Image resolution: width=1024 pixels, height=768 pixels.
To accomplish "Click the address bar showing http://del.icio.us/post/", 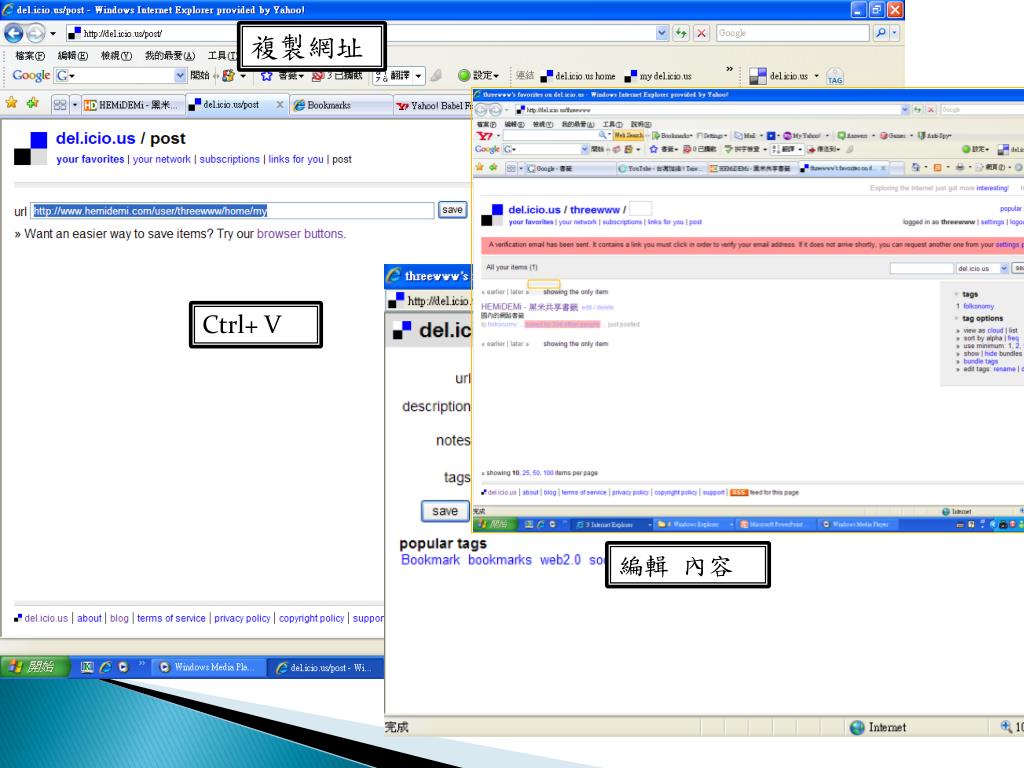I will tap(360, 33).
